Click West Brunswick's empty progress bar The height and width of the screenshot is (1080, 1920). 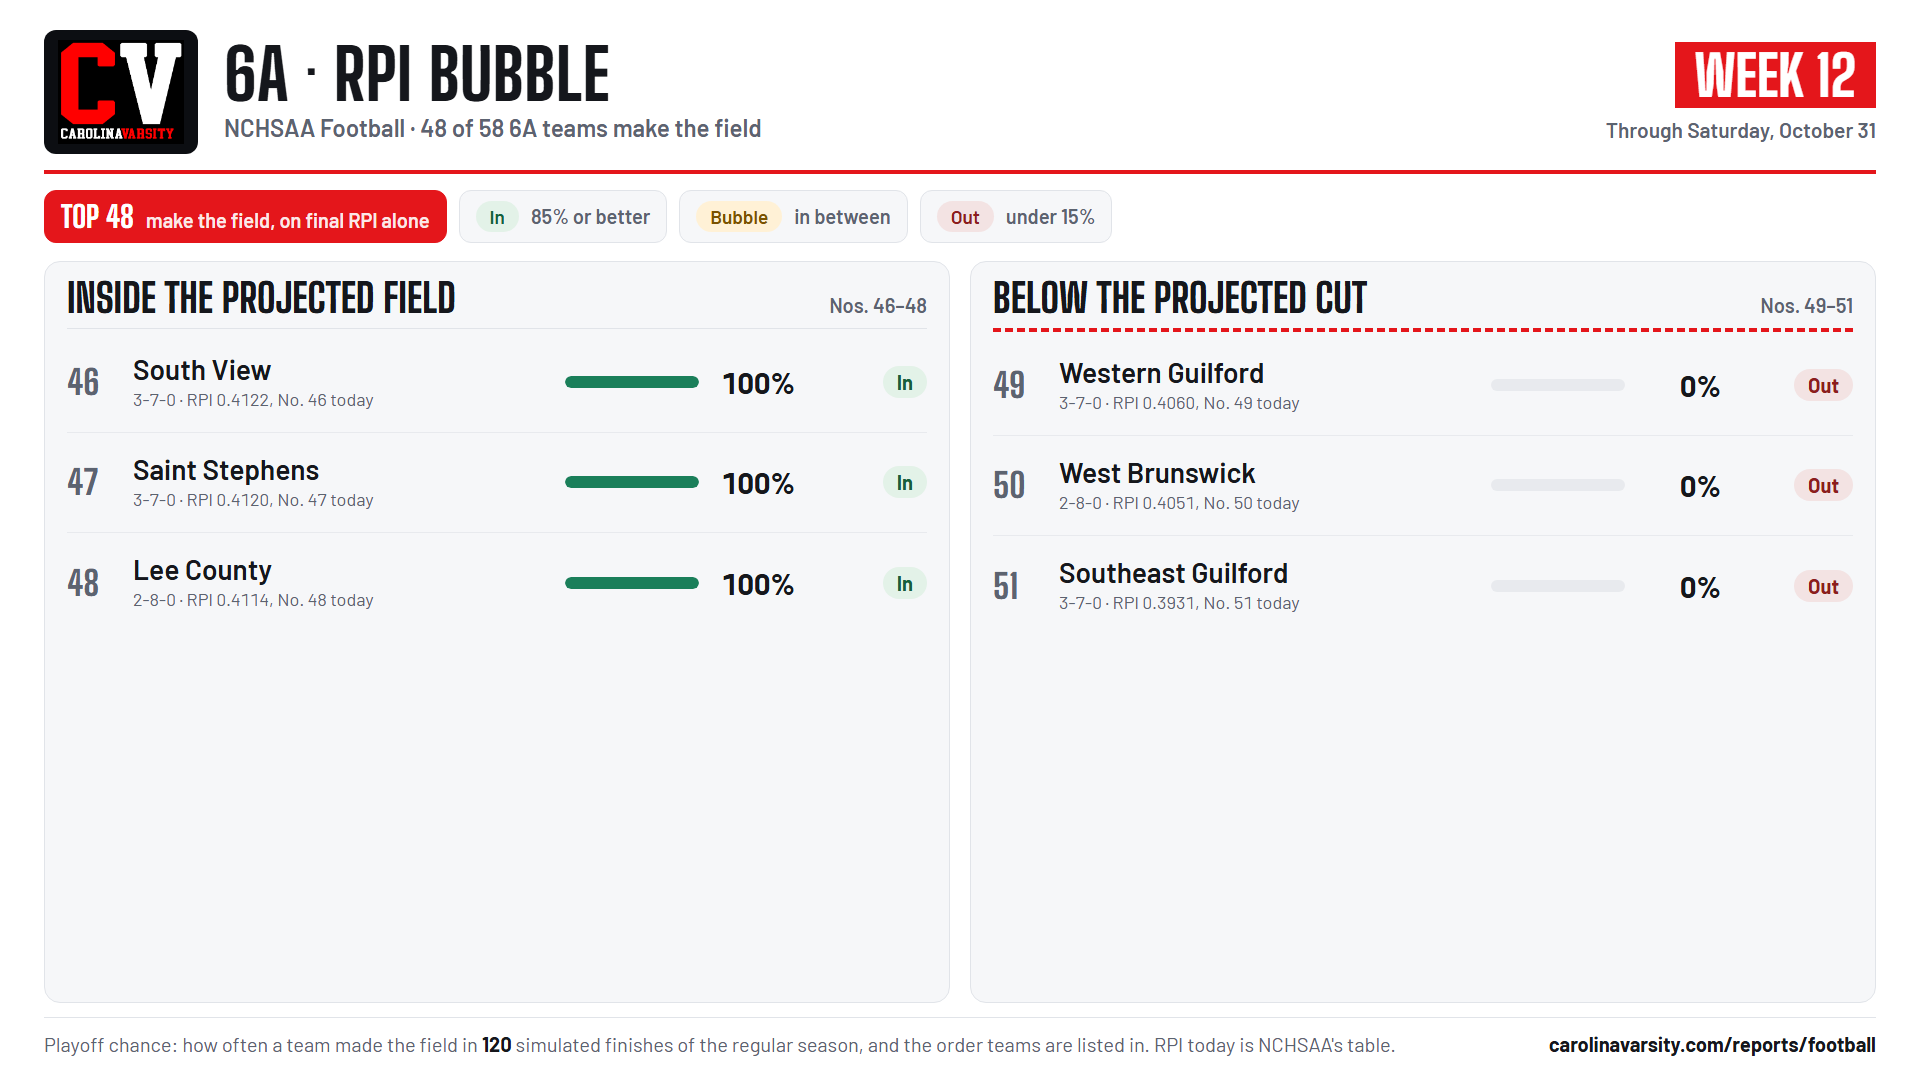click(x=1558, y=485)
